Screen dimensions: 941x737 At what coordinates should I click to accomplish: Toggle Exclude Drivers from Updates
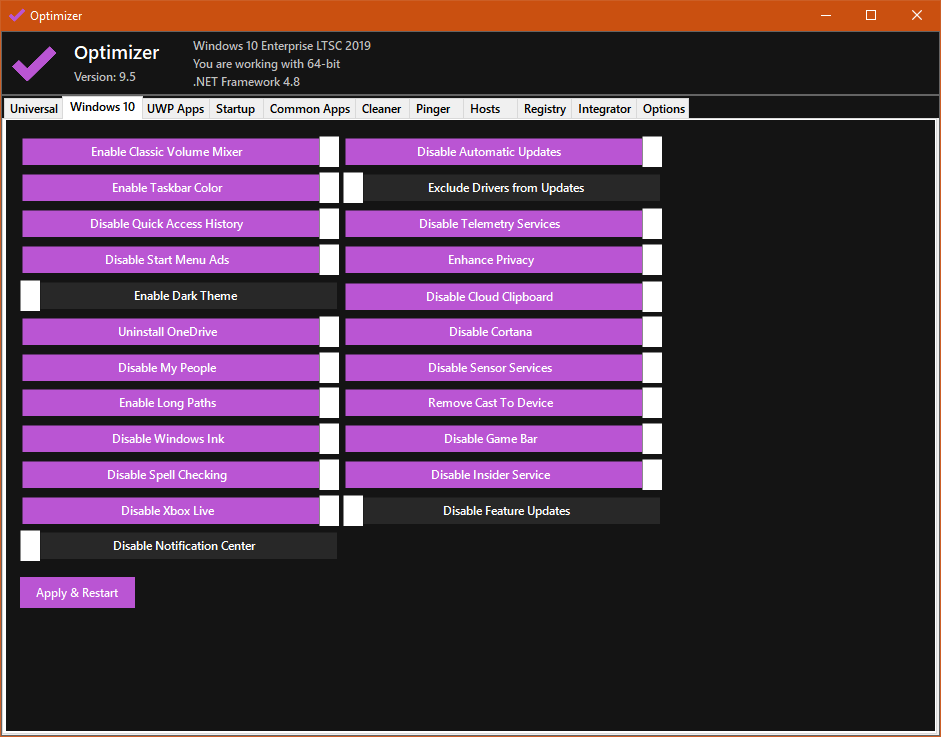pos(502,188)
